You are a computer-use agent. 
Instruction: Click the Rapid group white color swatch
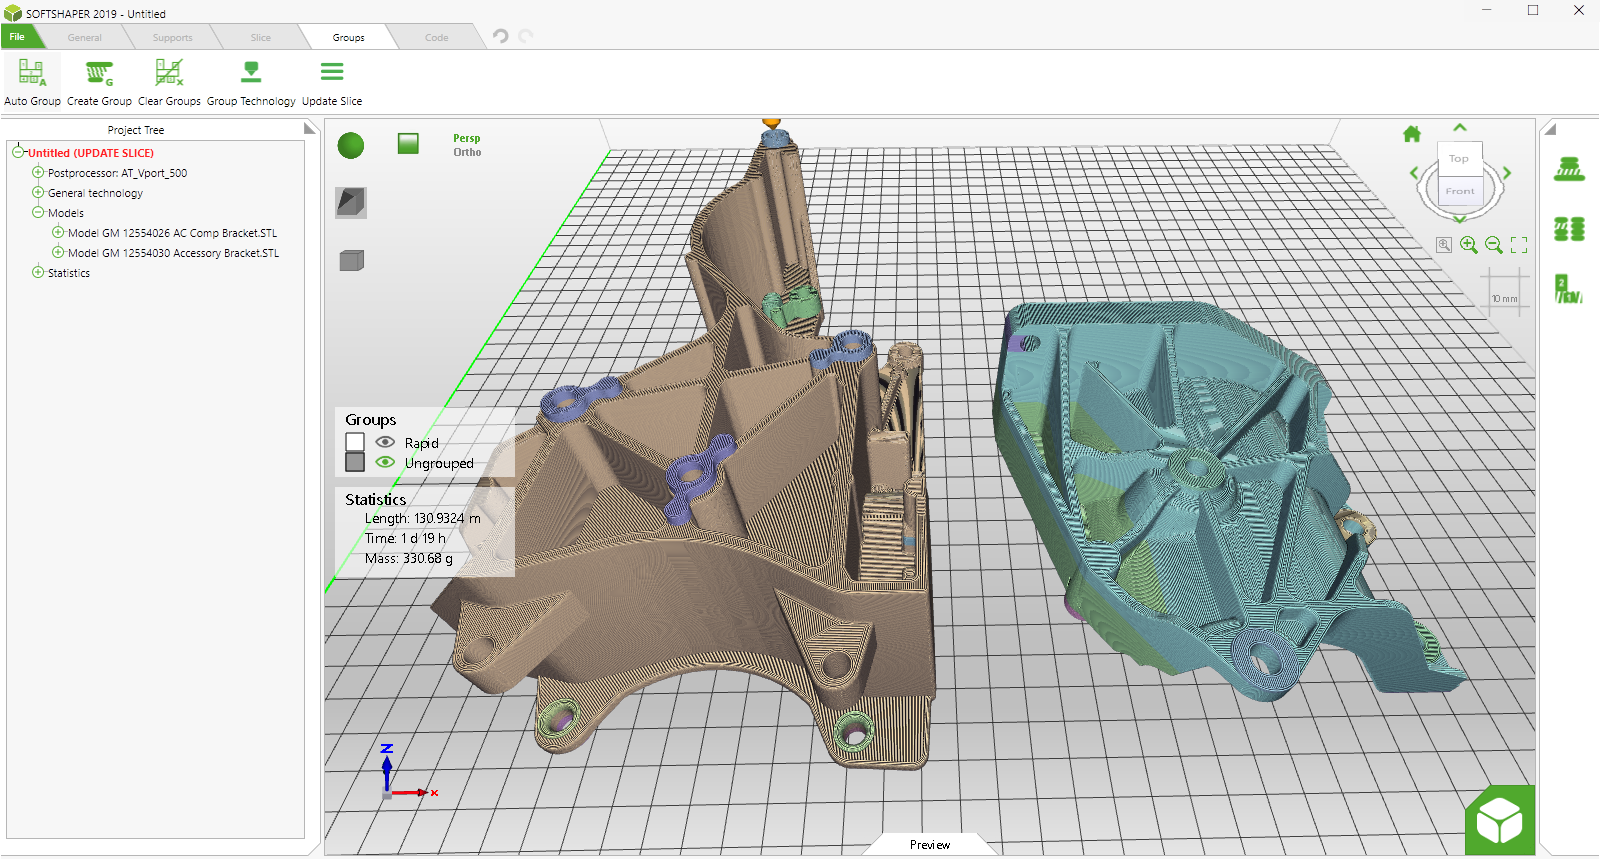pyautogui.click(x=355, y=442)
